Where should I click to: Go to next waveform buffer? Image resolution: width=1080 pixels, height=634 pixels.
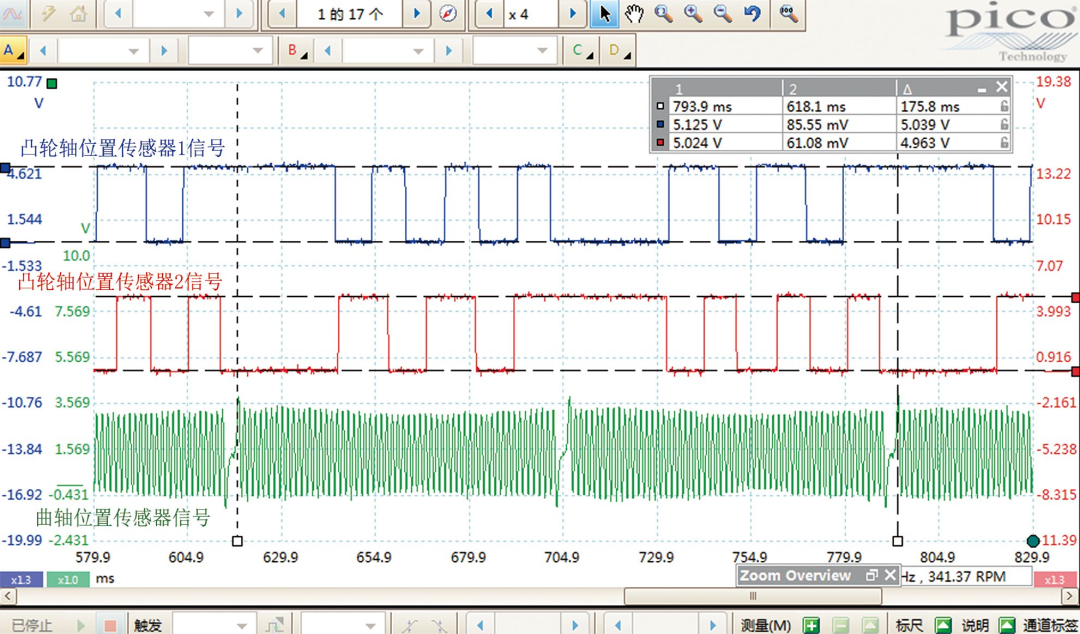click(x=417, y=14)
